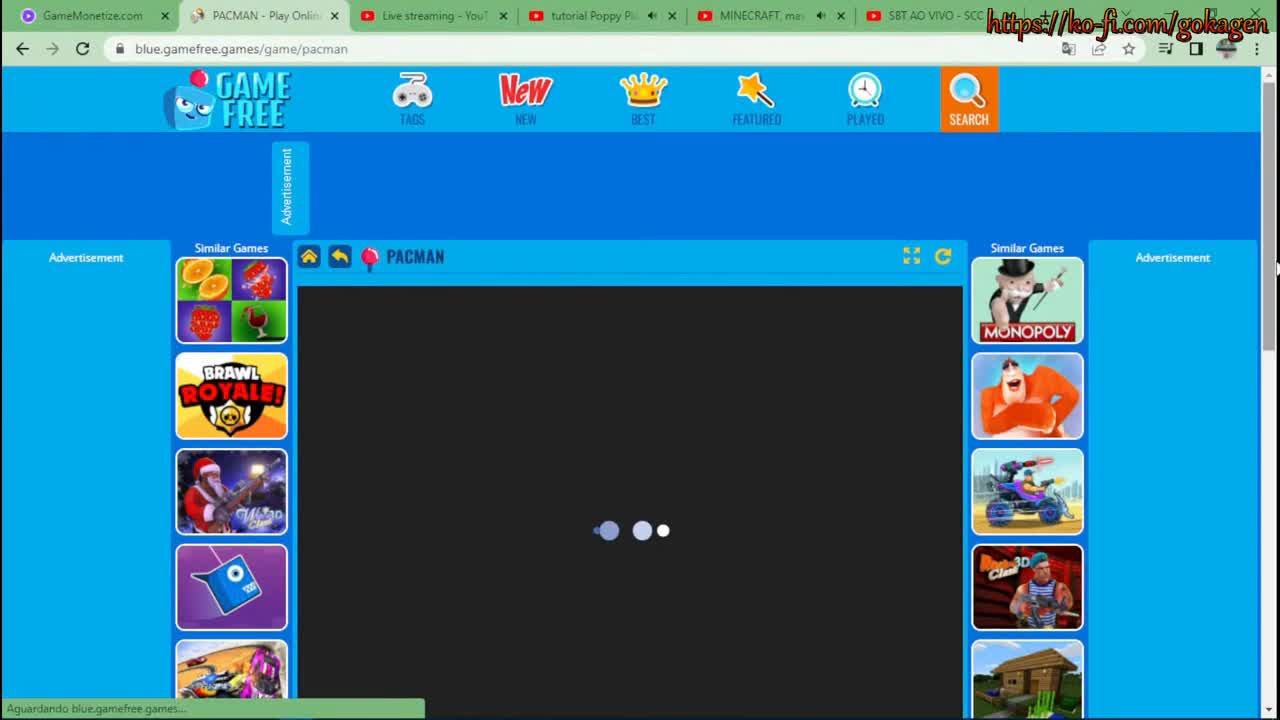Viewport: 1280px width, 720px height.
Task: Open the Brawl Royale game thumbnail
Action: pos(231,396)
